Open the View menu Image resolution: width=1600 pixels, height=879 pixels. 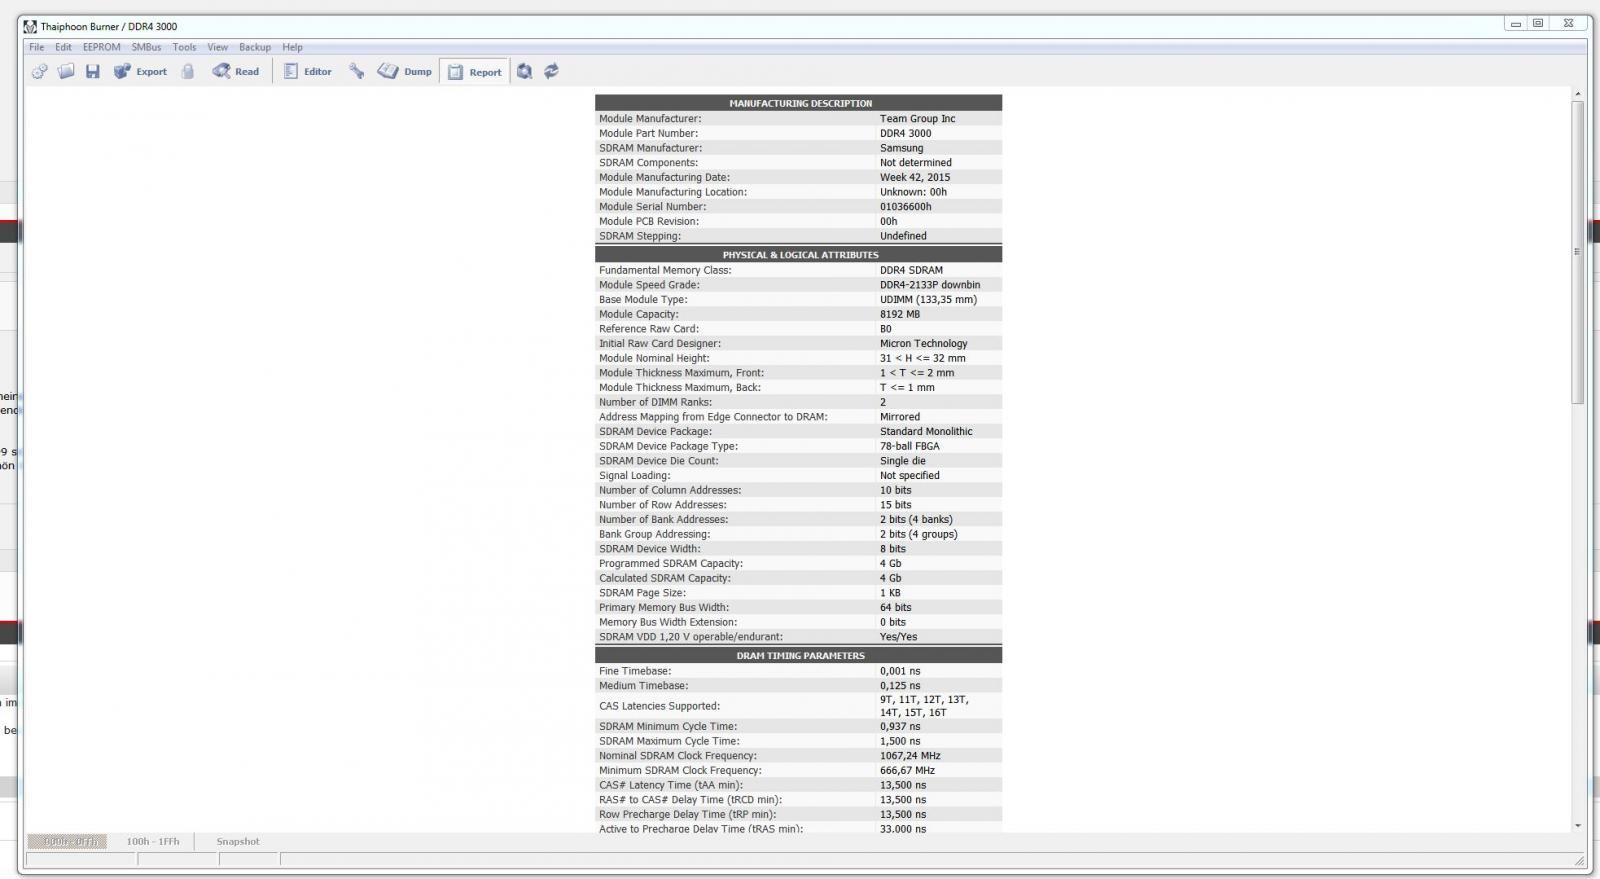tap(218, 47)
